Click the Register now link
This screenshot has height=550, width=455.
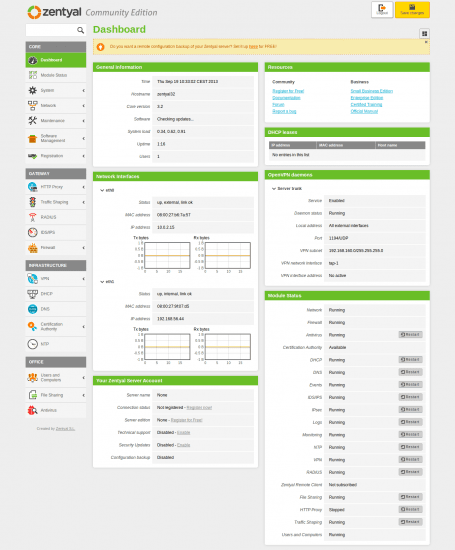(x=199, y=408)
